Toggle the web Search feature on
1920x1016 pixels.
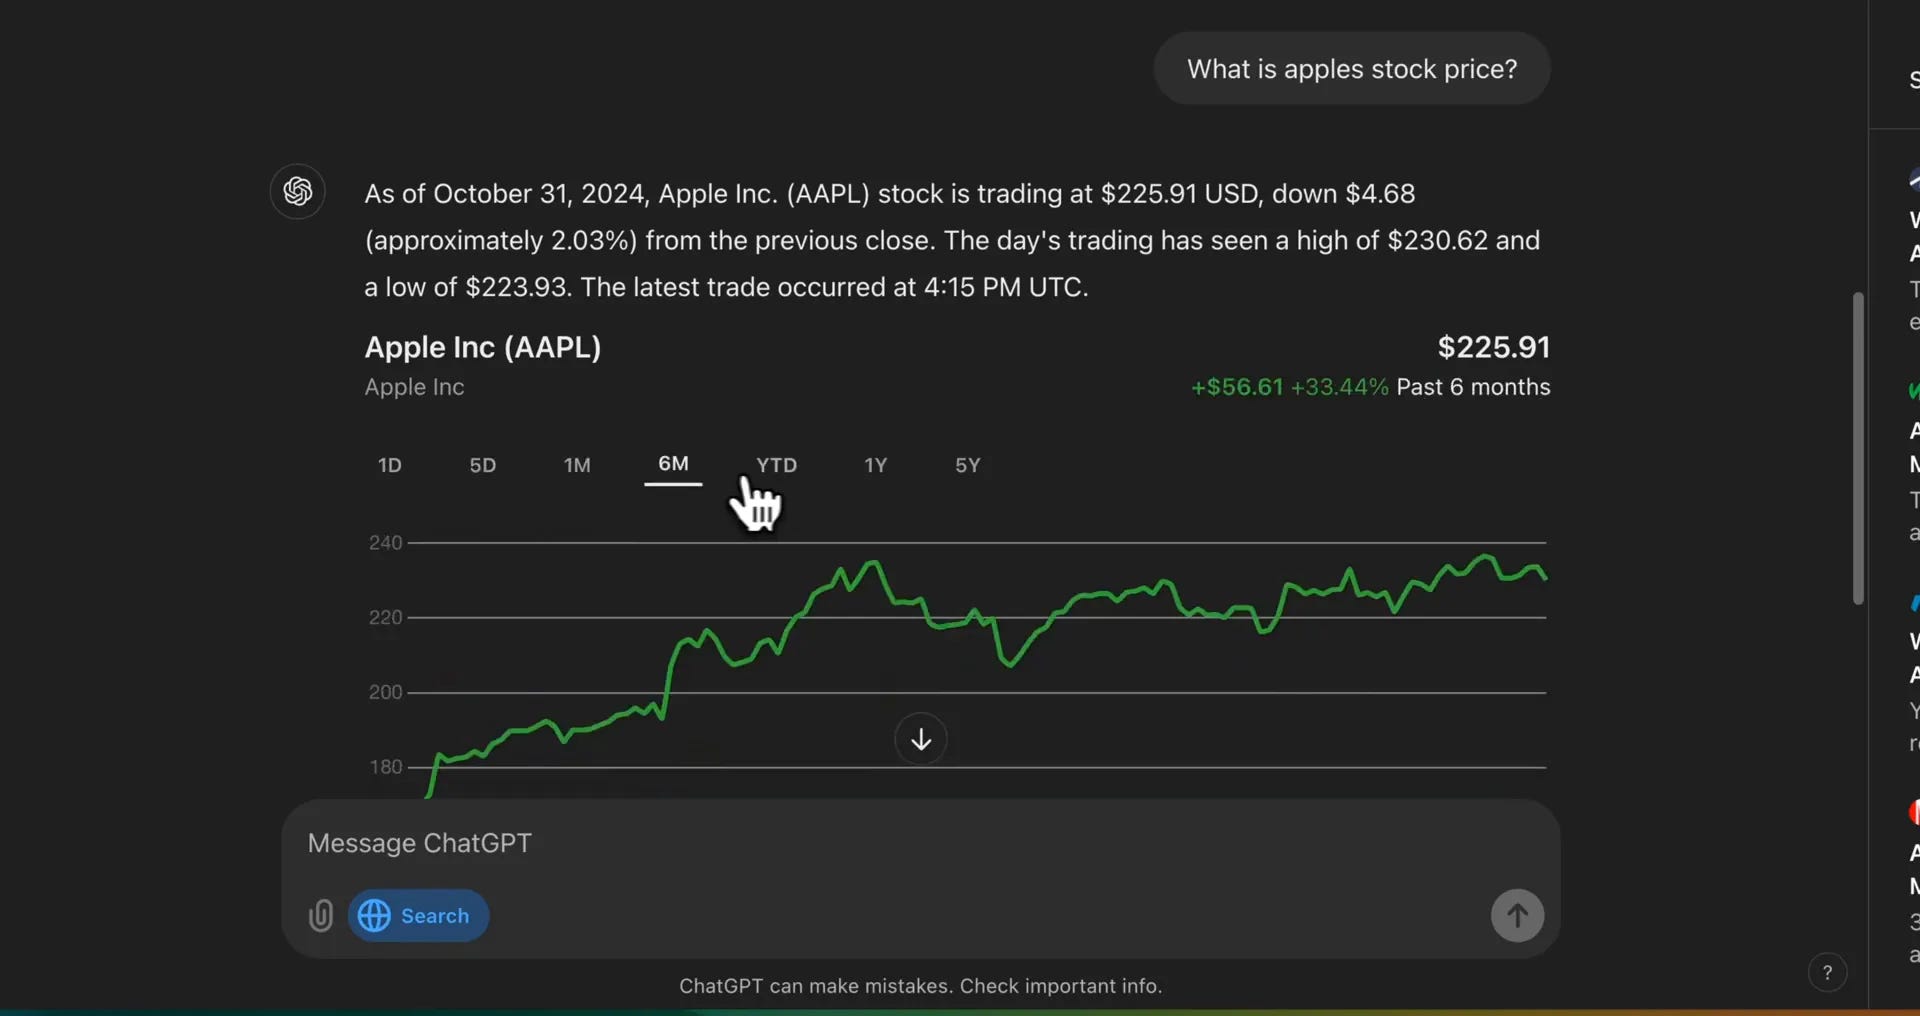click(418, 915)
